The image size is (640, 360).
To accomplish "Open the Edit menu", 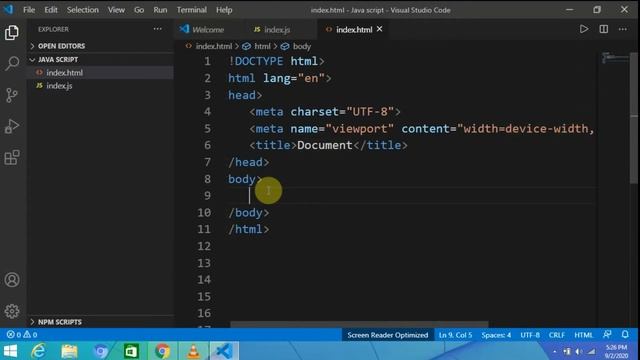I will (x=51, y=10).
